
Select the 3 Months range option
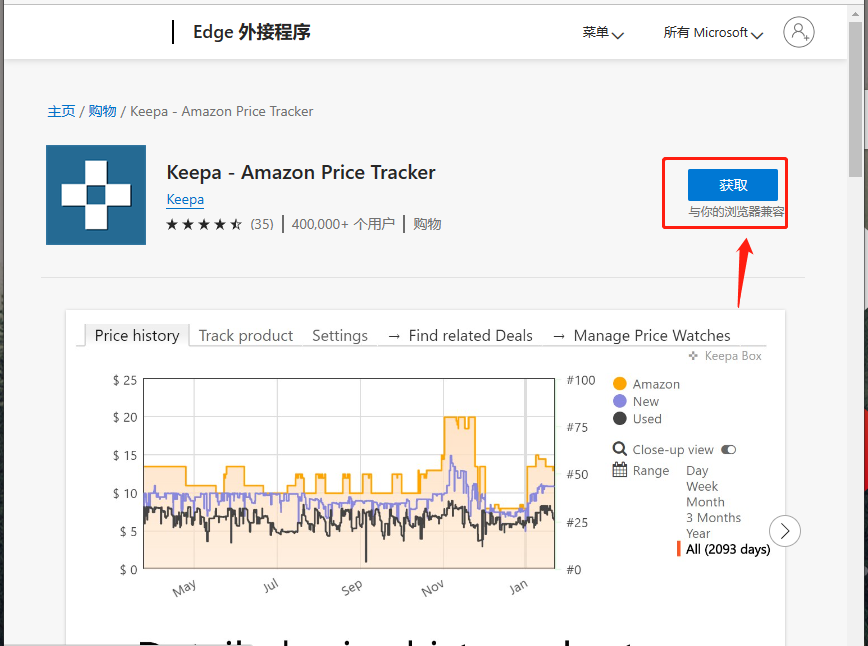point(713,518)
